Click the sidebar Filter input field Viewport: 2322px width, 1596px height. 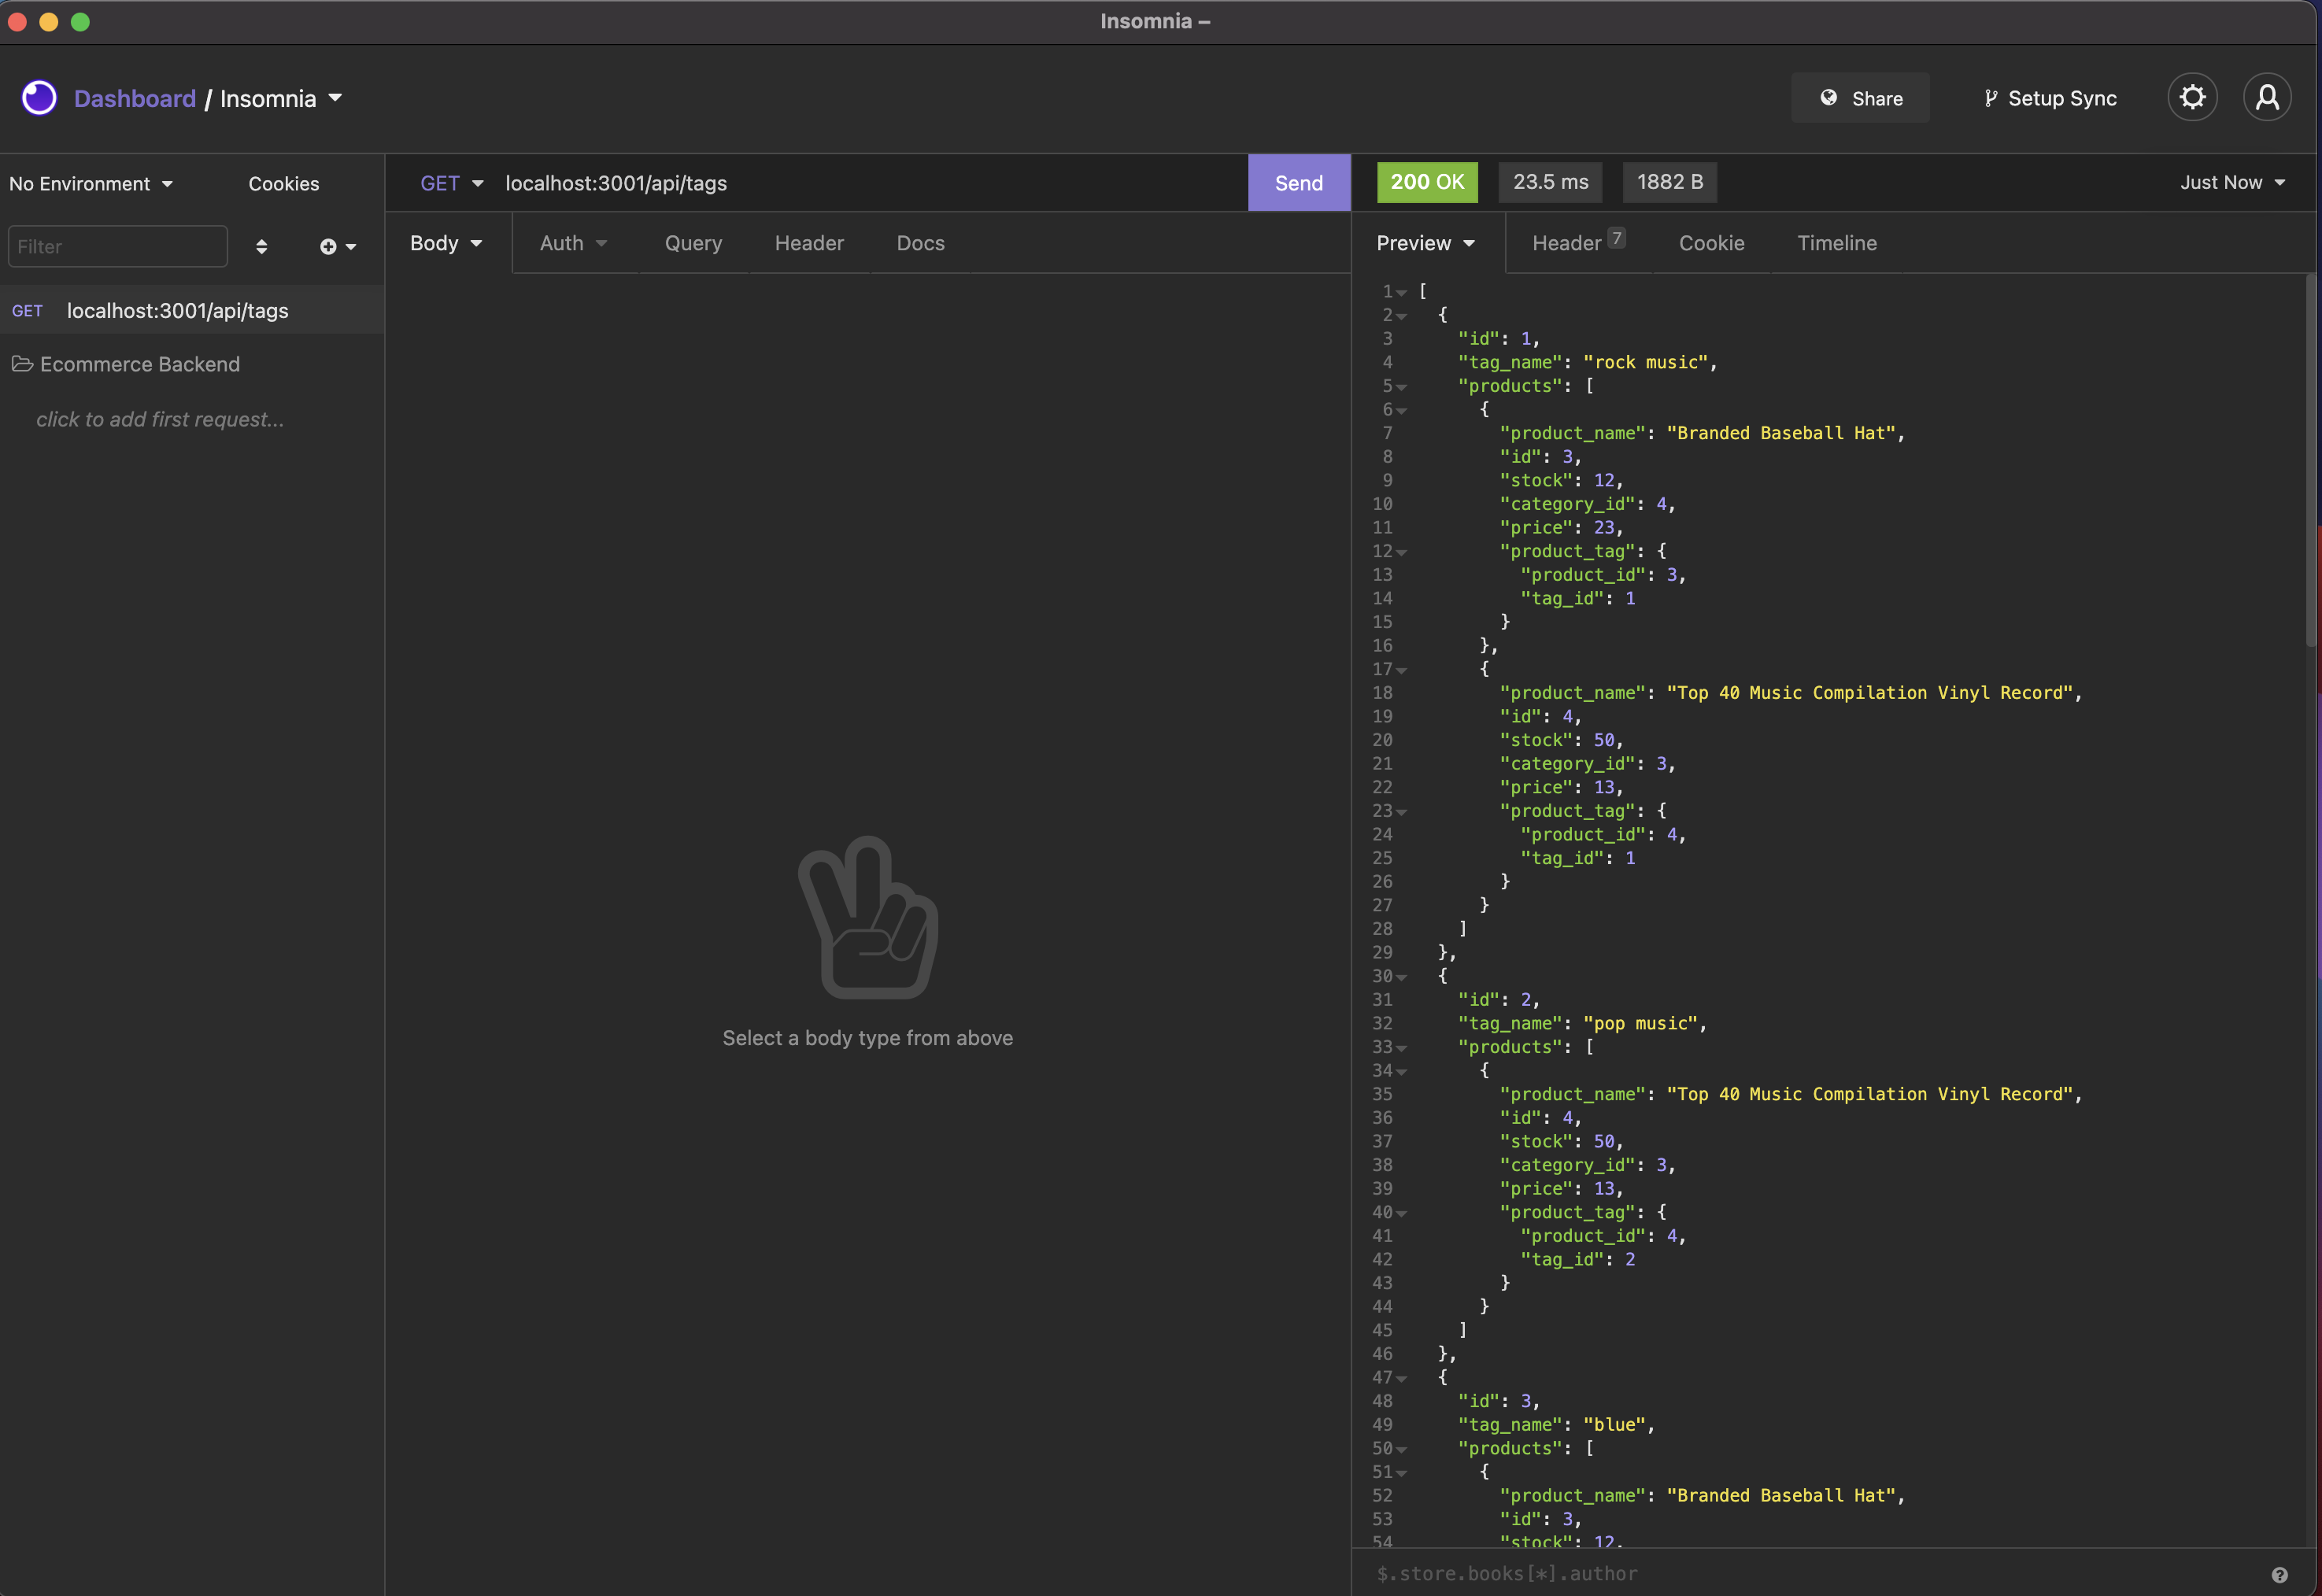coord(118,246)
